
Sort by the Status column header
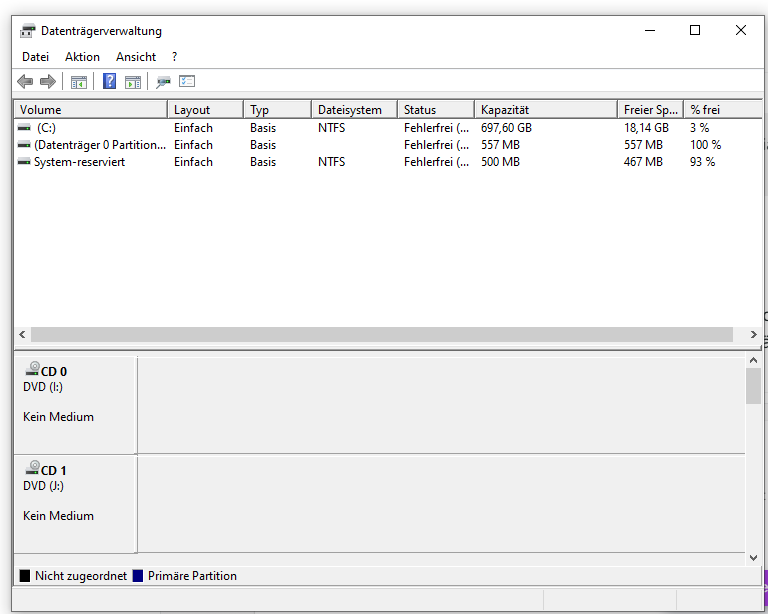(x=436, y=110)
